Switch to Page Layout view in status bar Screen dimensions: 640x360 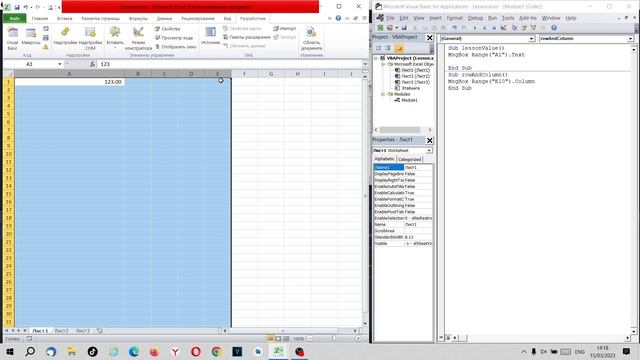(278, 339)
